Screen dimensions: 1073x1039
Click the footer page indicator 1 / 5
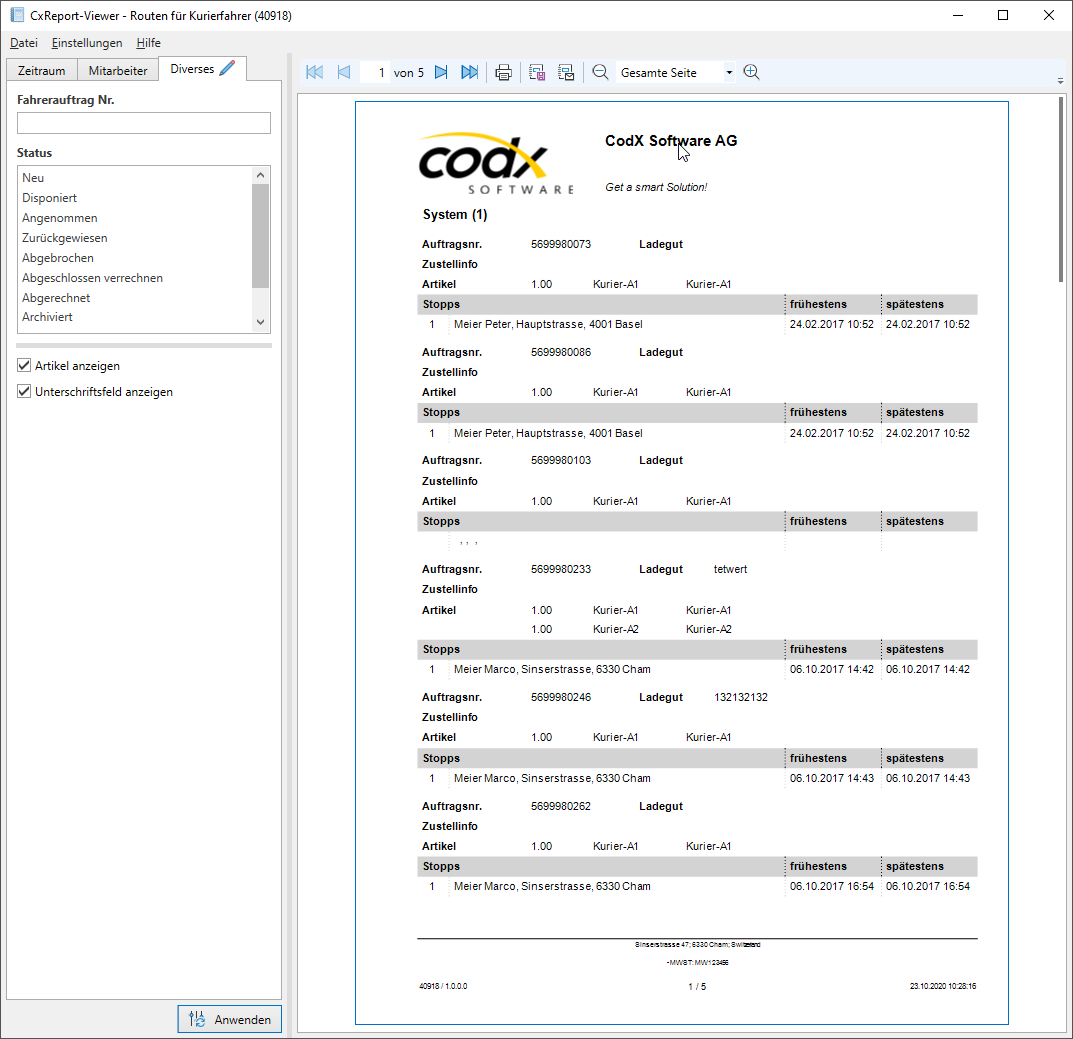pos(697,987)
